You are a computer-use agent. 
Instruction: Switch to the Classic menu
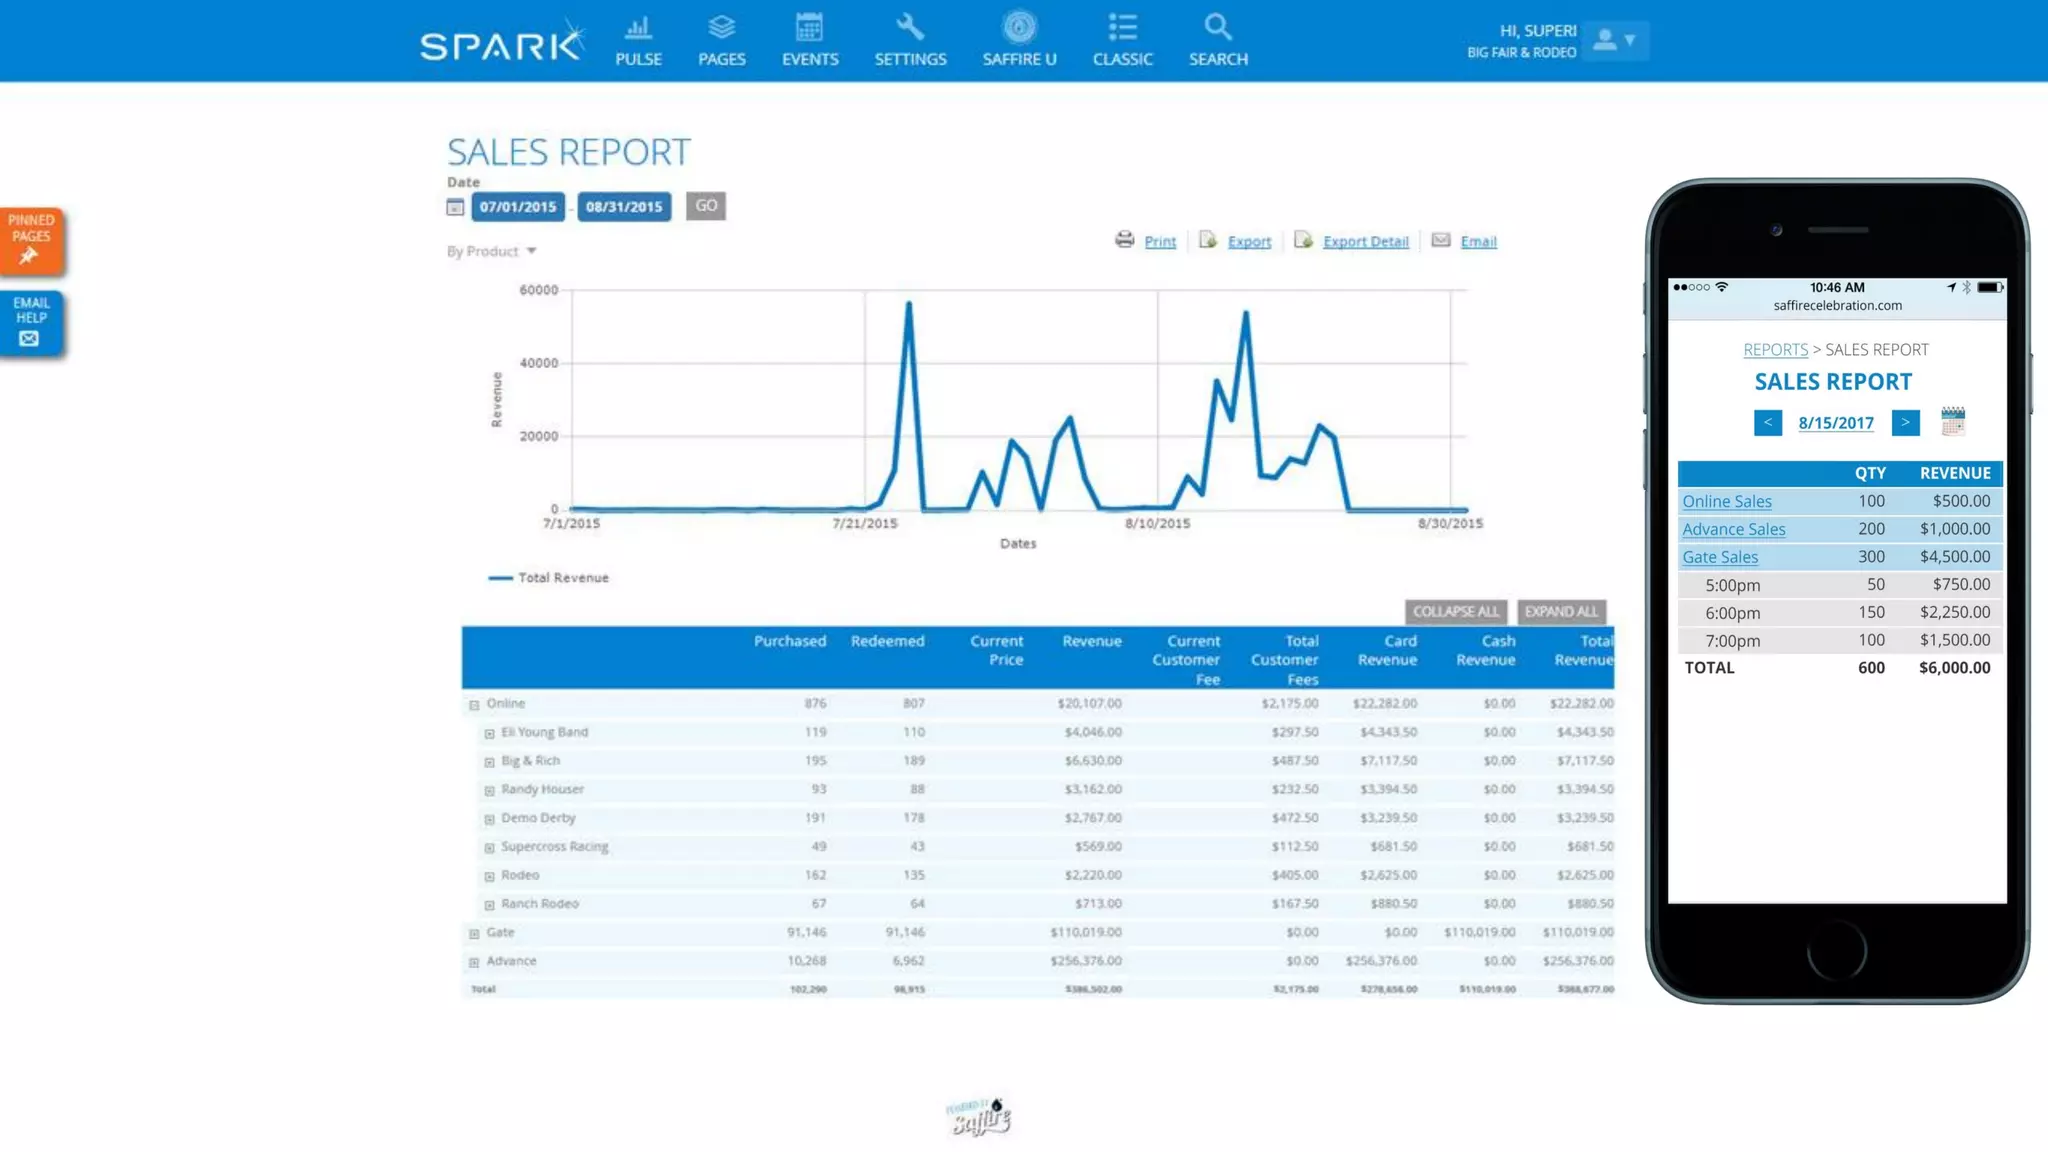click(x=1122, y=40)
